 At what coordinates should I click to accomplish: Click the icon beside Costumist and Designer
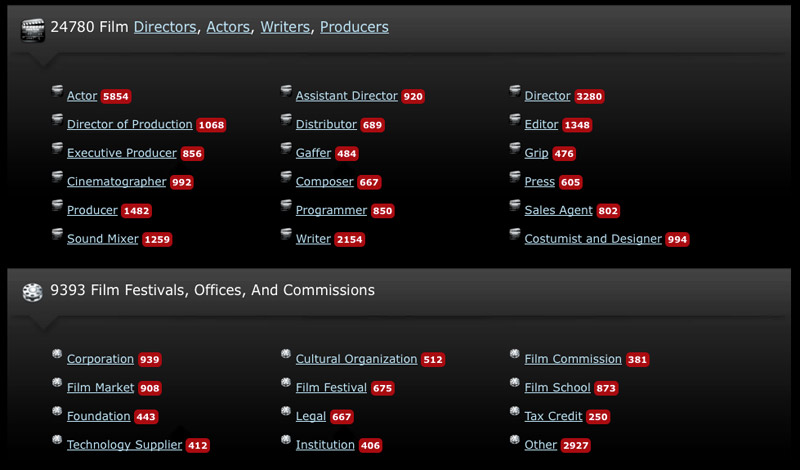point(515,236)
